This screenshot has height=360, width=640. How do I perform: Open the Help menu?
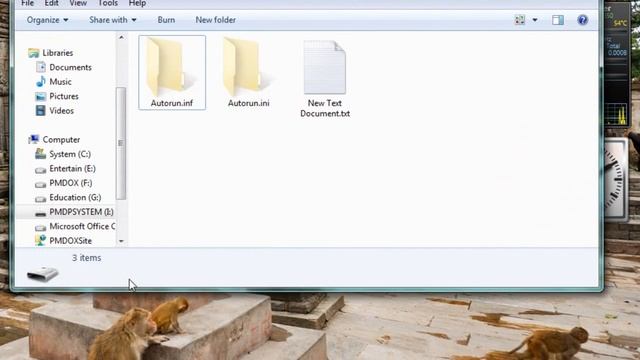137,3
